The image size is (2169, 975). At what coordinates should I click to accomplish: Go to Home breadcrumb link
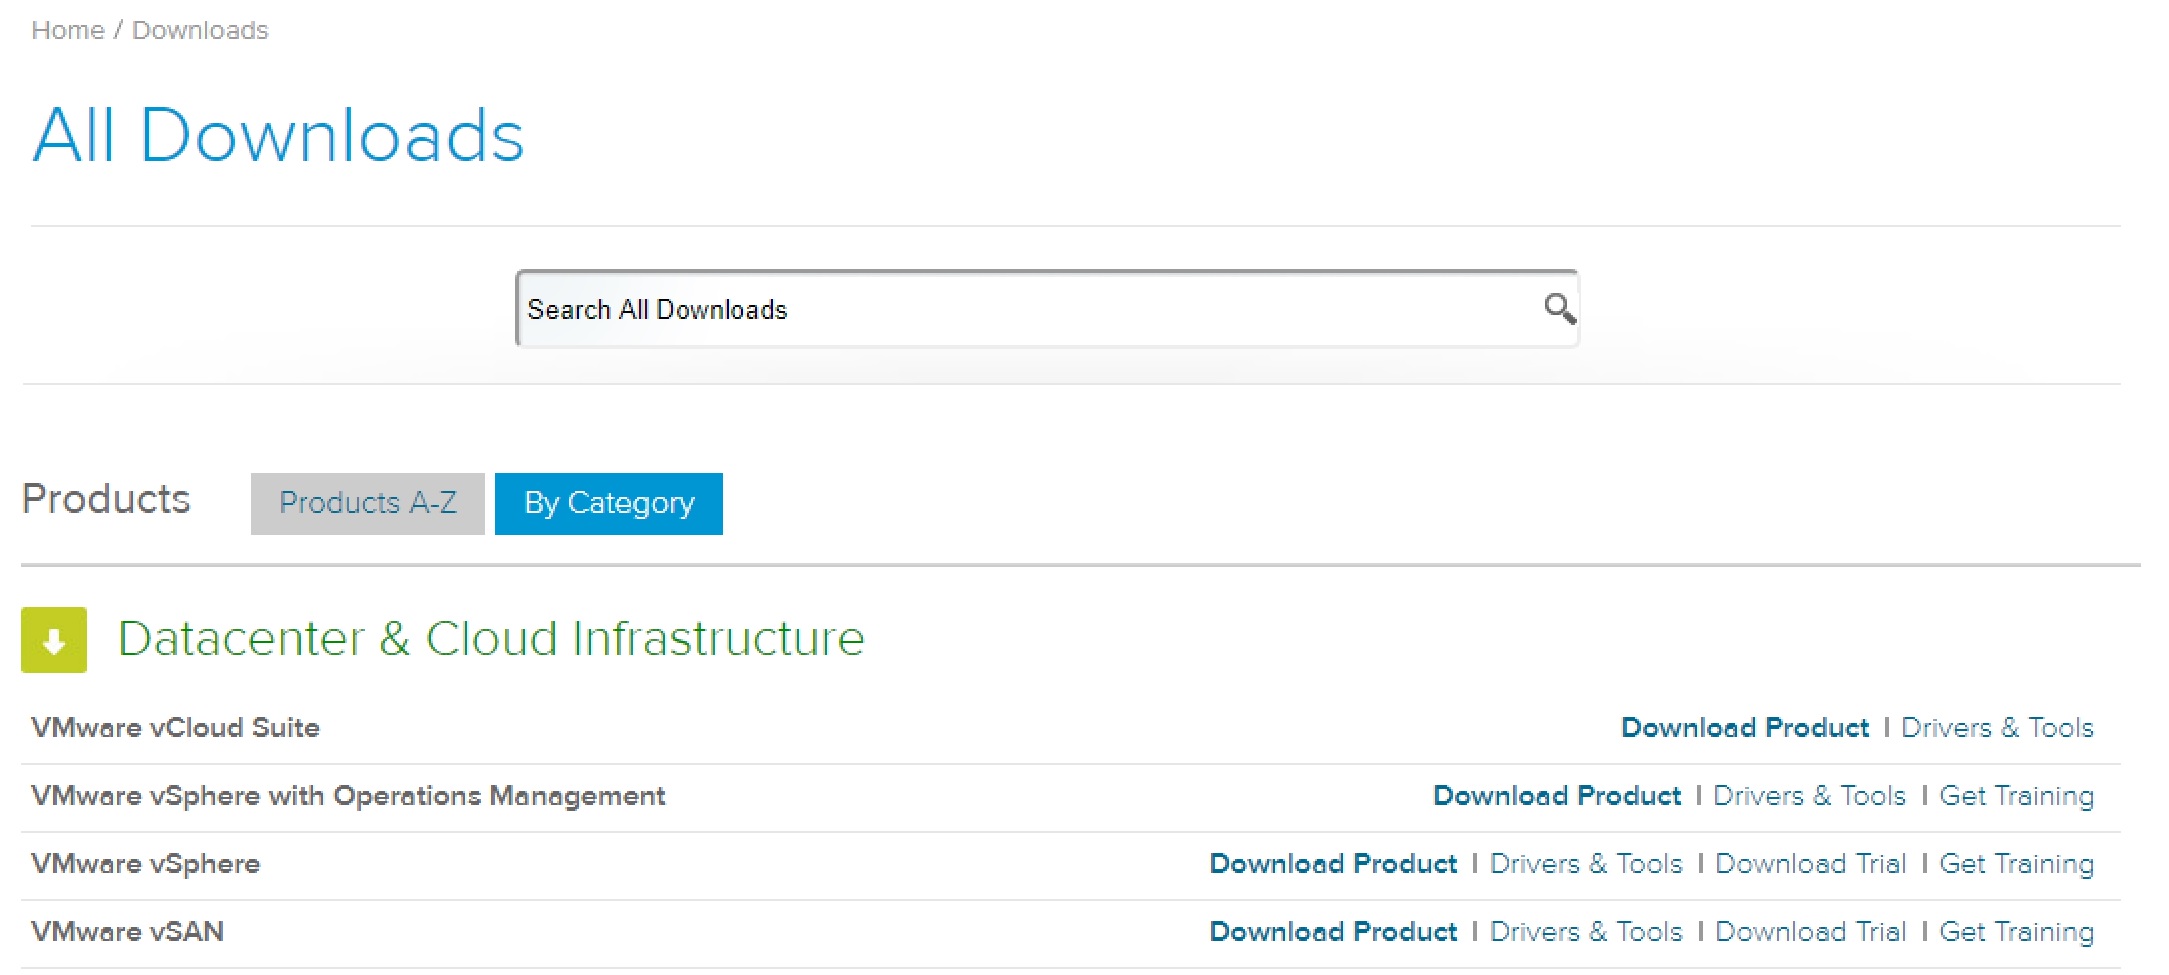pos(67,30)
